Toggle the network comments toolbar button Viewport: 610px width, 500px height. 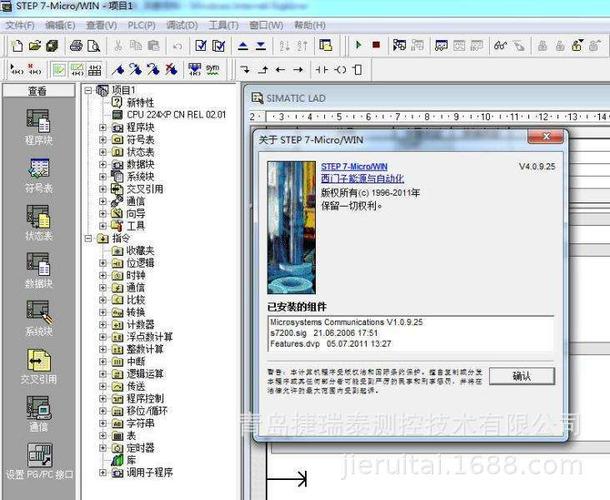pyautogui.click(x=77, y=70)
